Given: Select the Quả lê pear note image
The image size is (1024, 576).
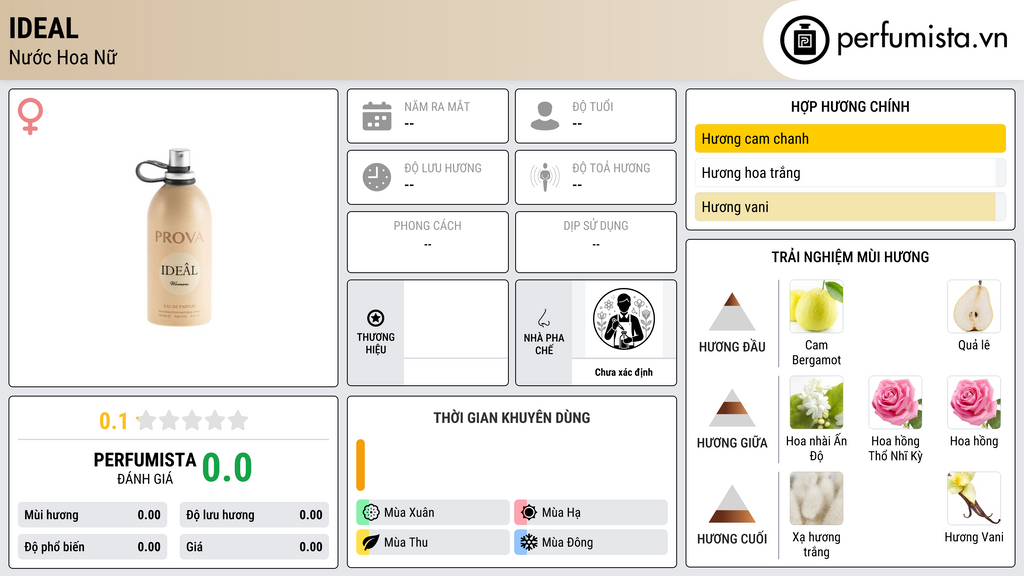Looking at the screenshot, I should coord(974,306).
